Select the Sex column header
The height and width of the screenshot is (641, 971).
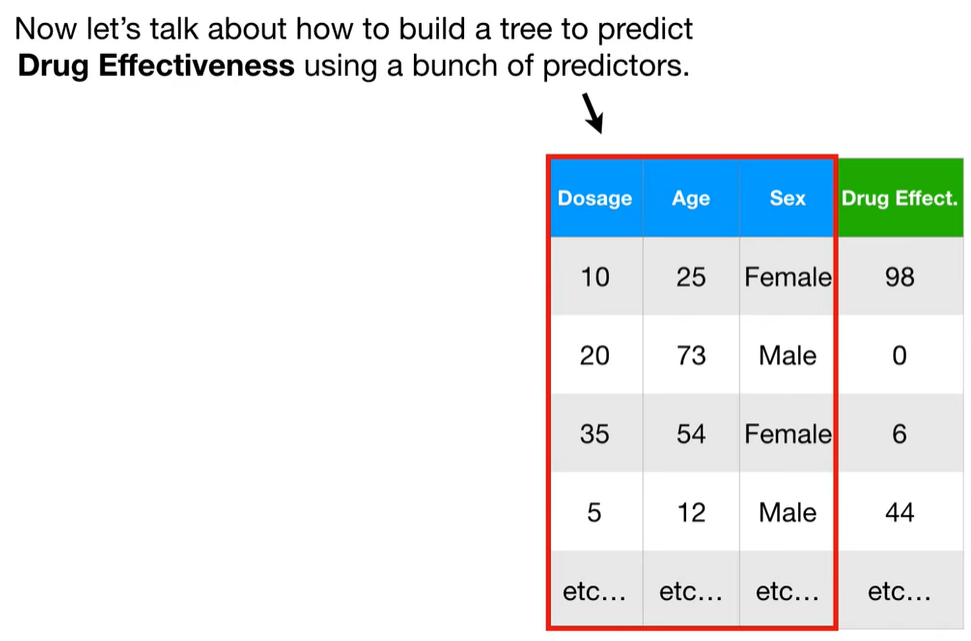[787, 198]
